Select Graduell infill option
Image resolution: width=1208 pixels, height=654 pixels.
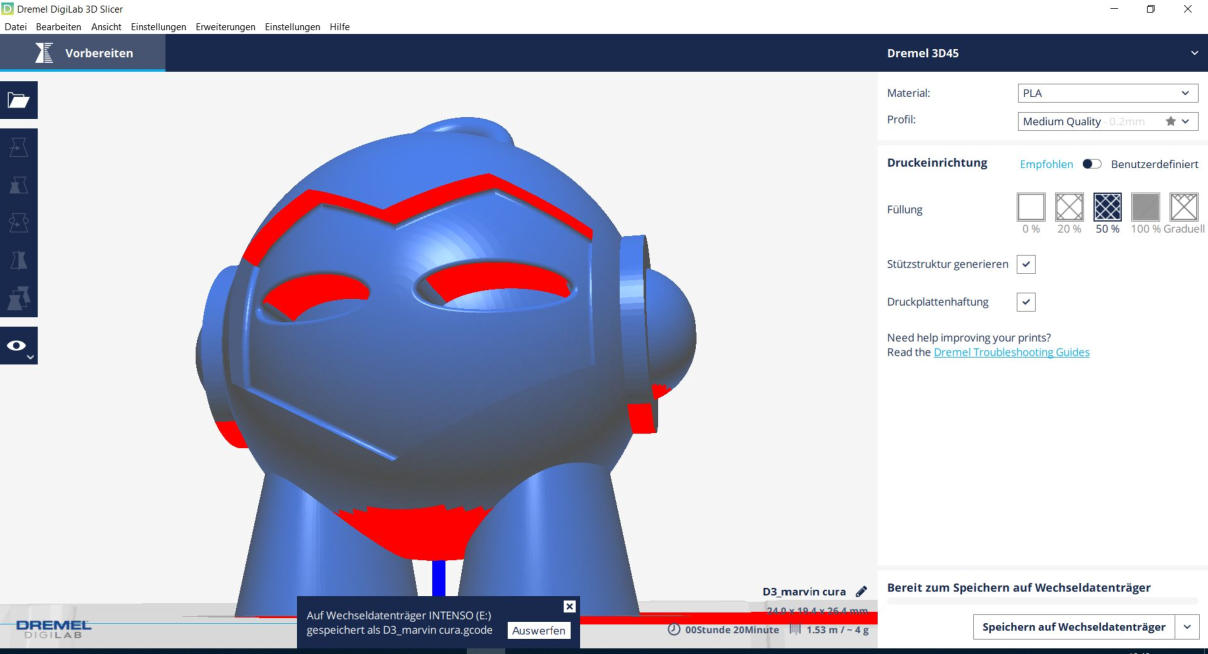pos(1184,207)
